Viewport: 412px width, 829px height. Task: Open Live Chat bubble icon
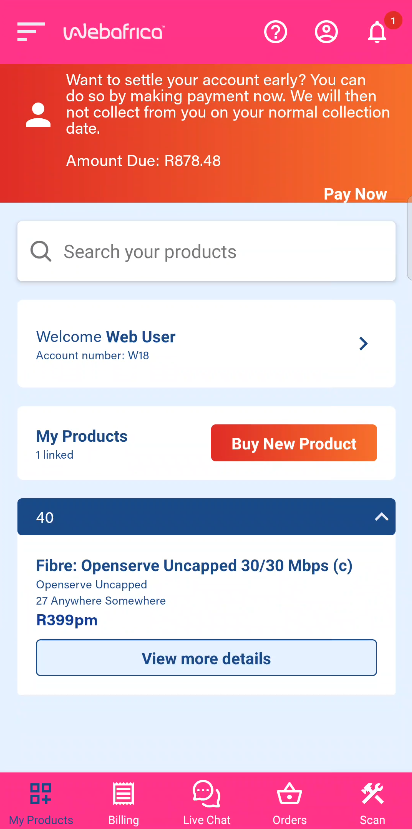pos(206,794)
